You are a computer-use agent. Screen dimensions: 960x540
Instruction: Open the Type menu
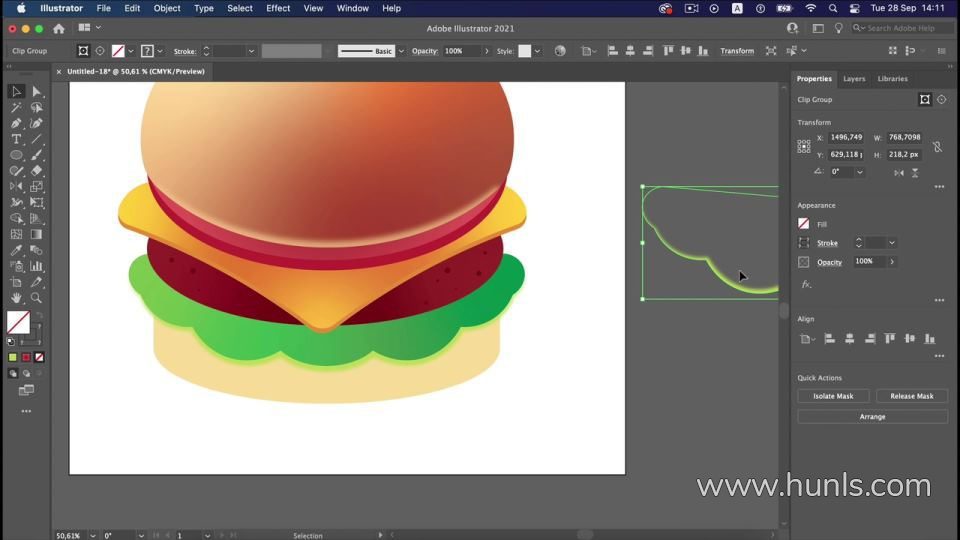[x=204, y=9]
